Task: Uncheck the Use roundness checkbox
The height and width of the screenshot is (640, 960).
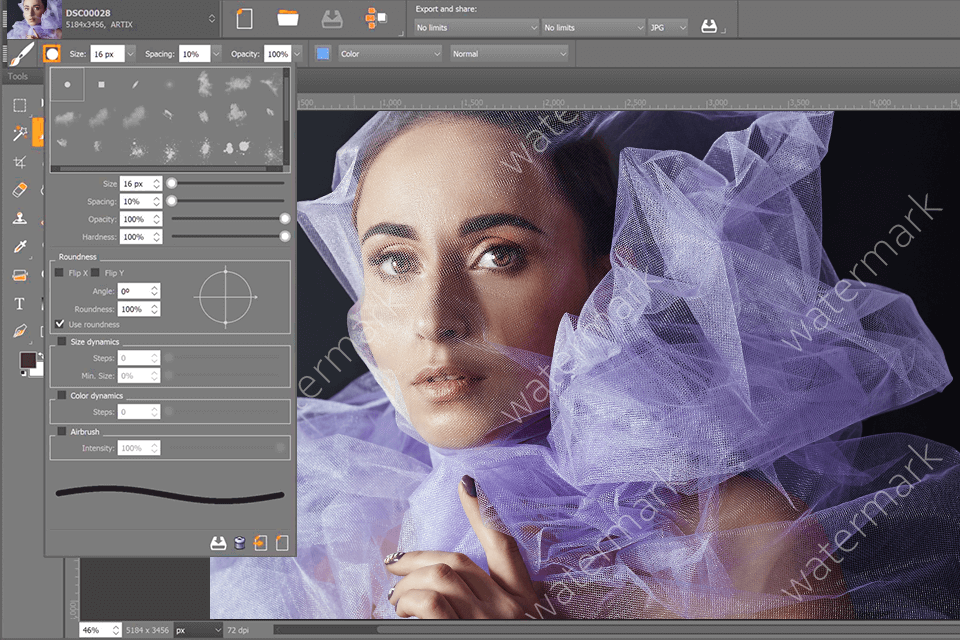Action: [61, 324]
